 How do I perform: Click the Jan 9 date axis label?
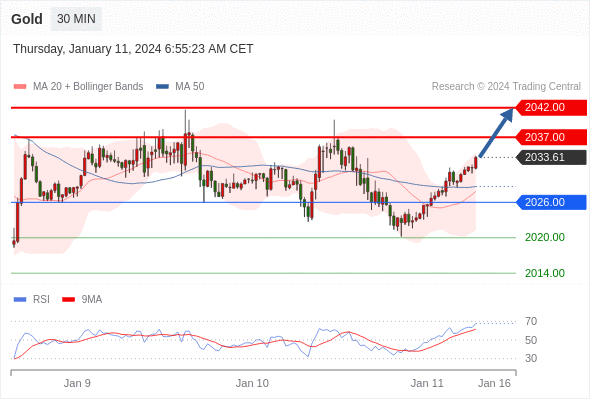click(x=77, y=383)
